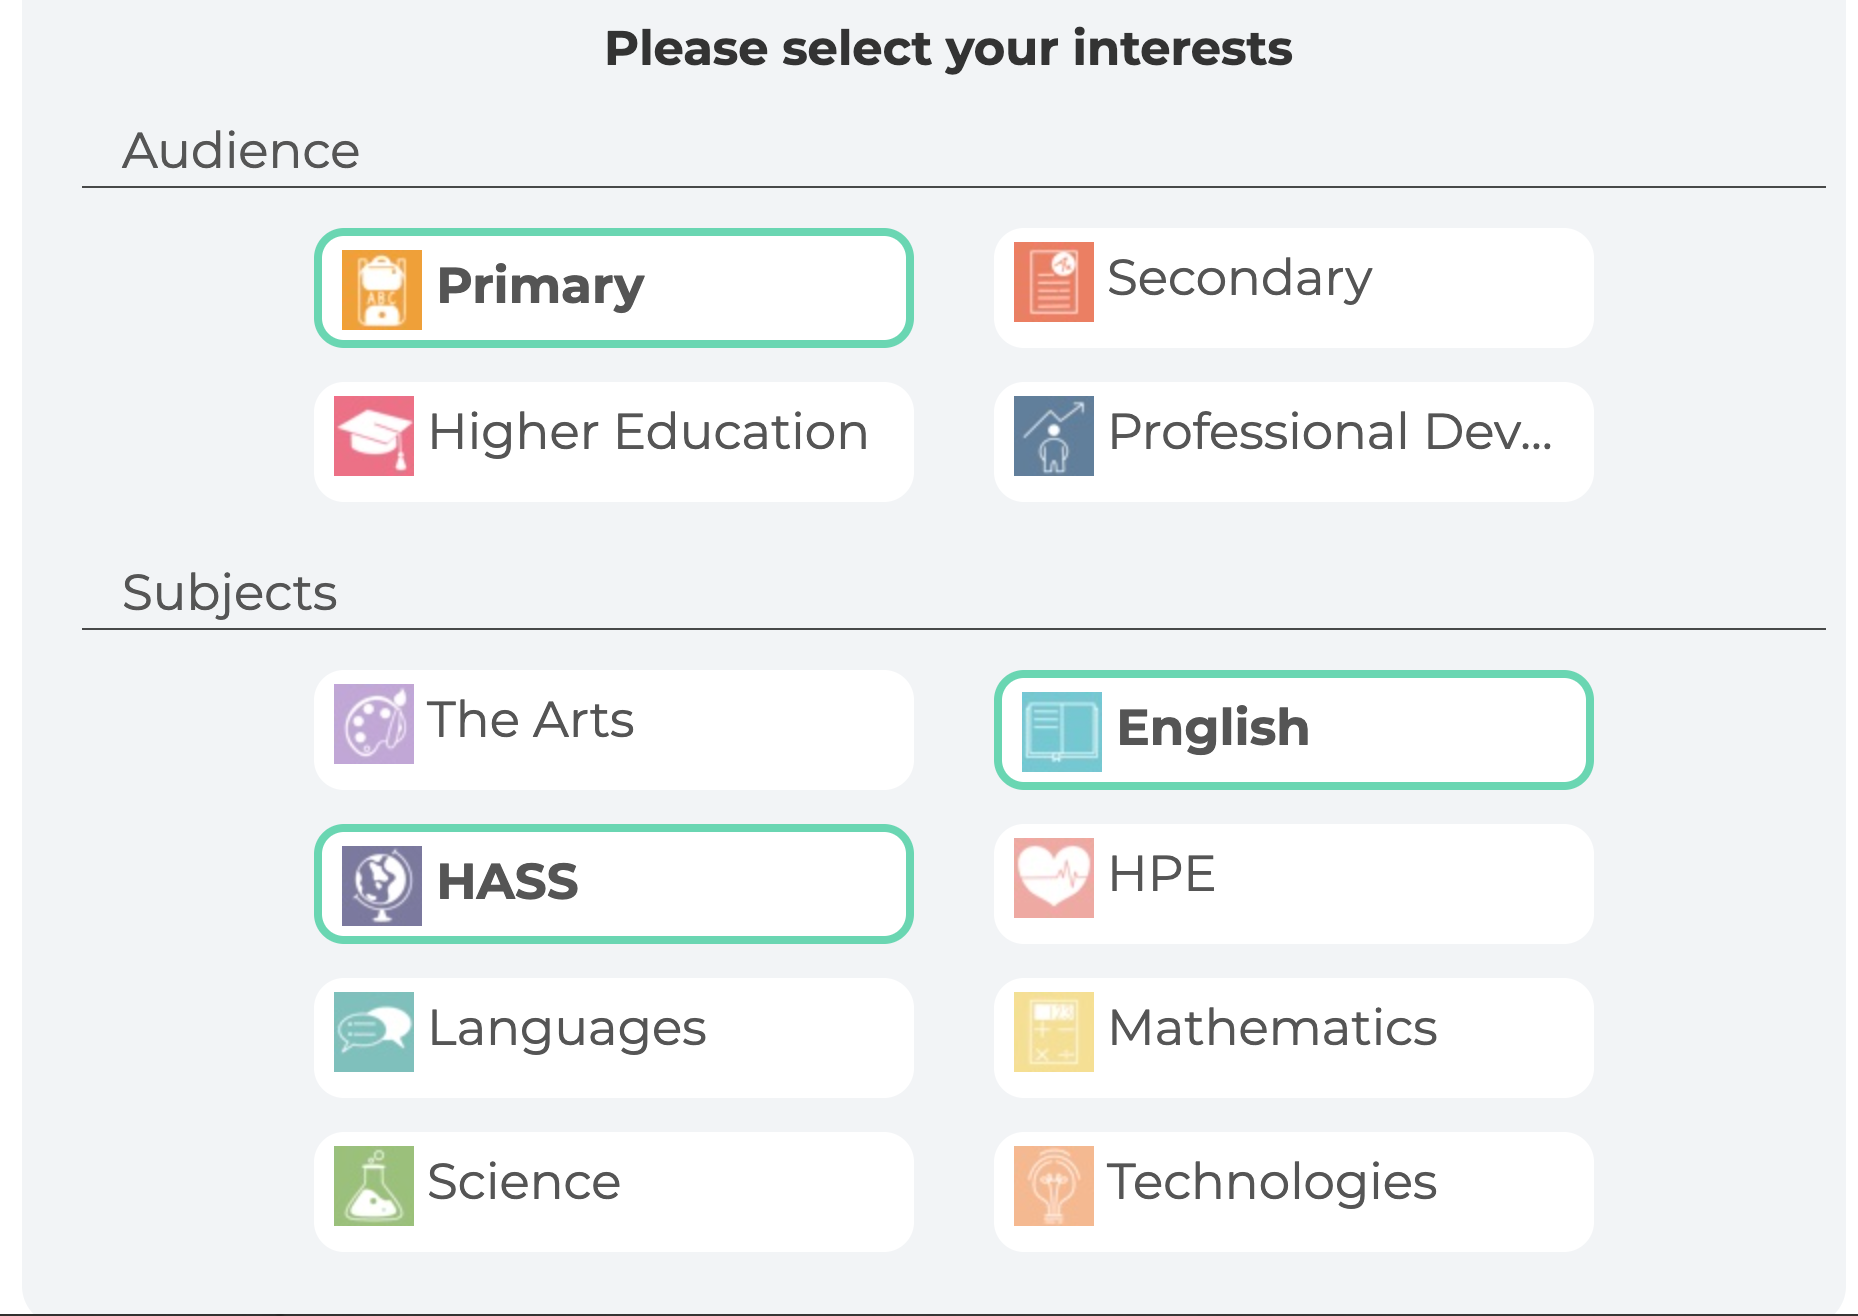Screen dimensions: 1858x1316
Task: Click the Languages speech bubbles icon
Action: [373, 1032]
